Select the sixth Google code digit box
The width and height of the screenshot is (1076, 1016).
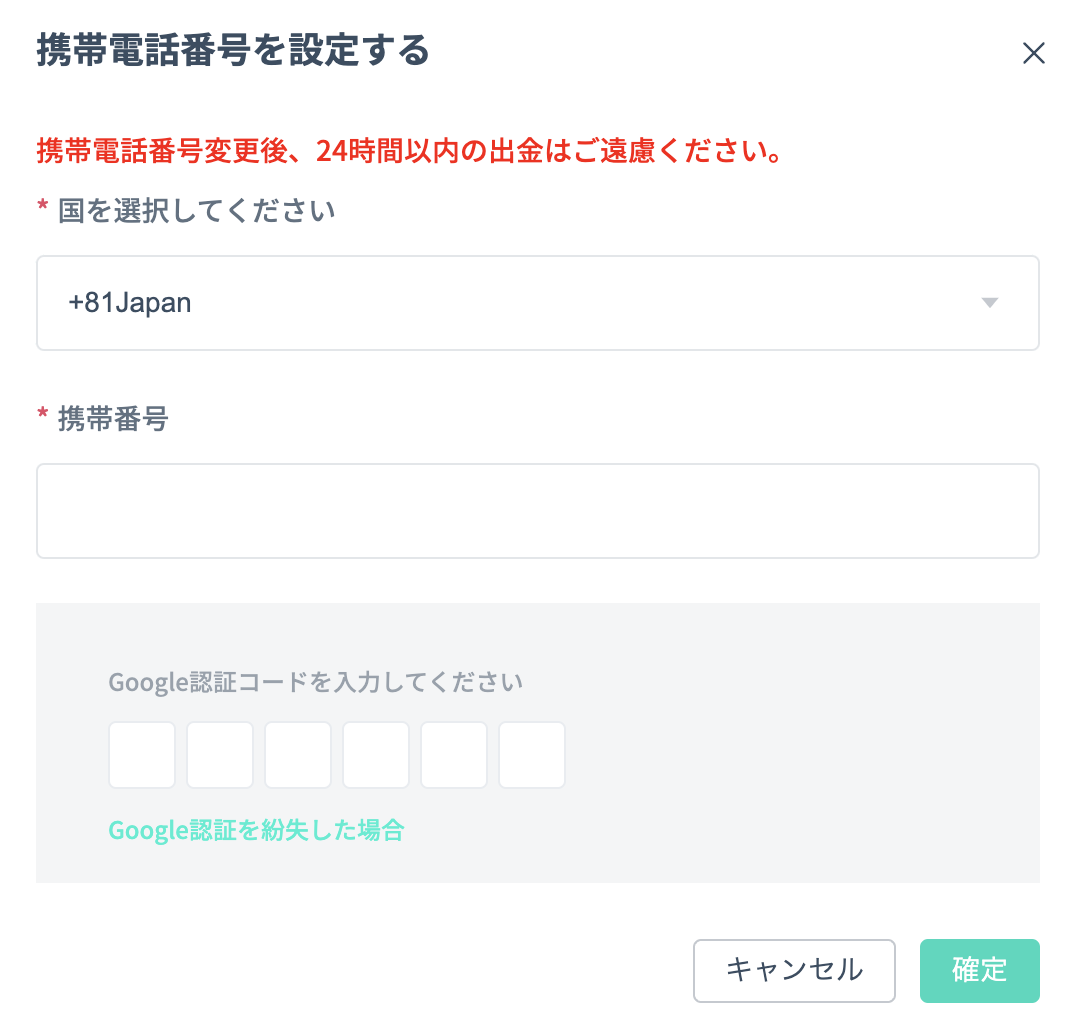coord(532,755)
